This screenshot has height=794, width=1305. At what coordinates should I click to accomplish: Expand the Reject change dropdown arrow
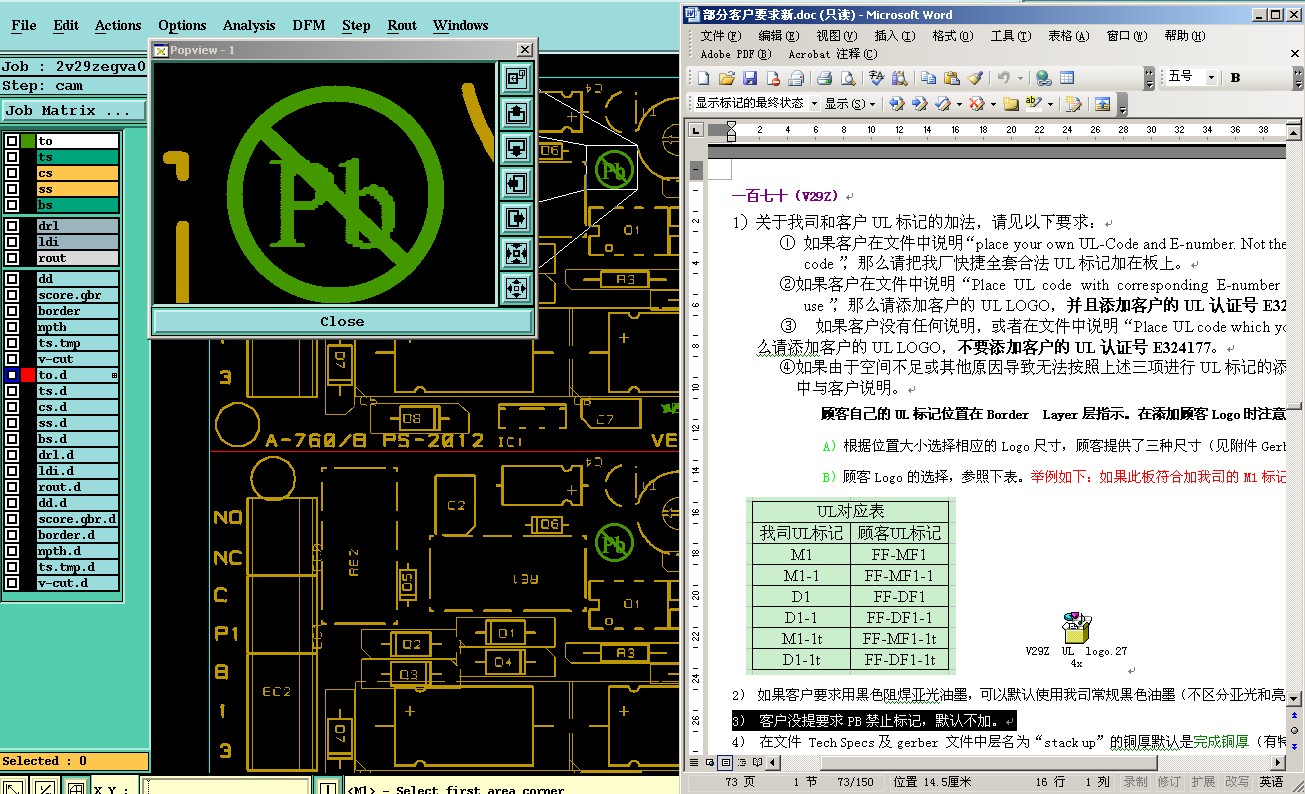click(x=993, y=104)
